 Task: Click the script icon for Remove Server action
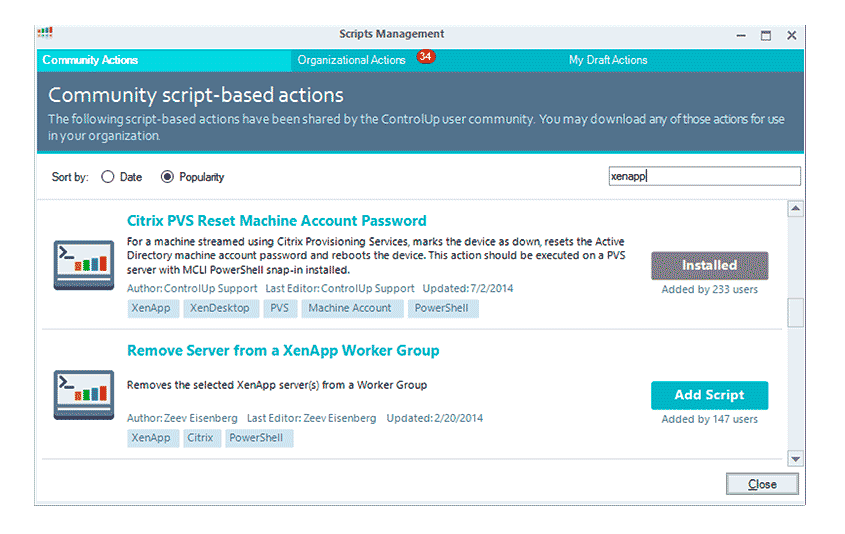tap(84, 395)
